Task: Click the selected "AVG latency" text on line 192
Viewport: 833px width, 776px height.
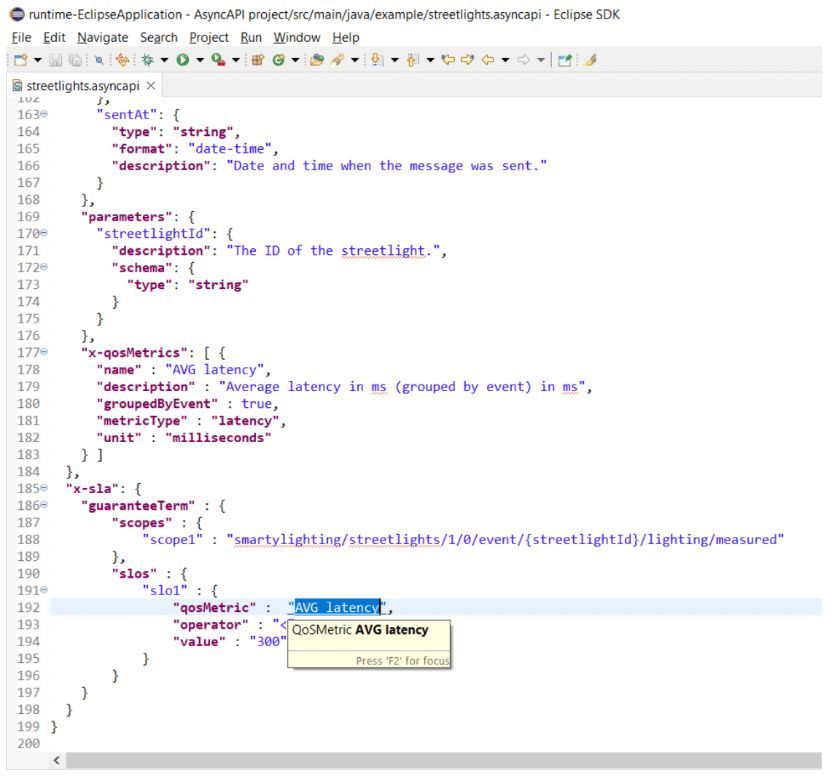Action: pyautogui.click(x=337, y=608)
